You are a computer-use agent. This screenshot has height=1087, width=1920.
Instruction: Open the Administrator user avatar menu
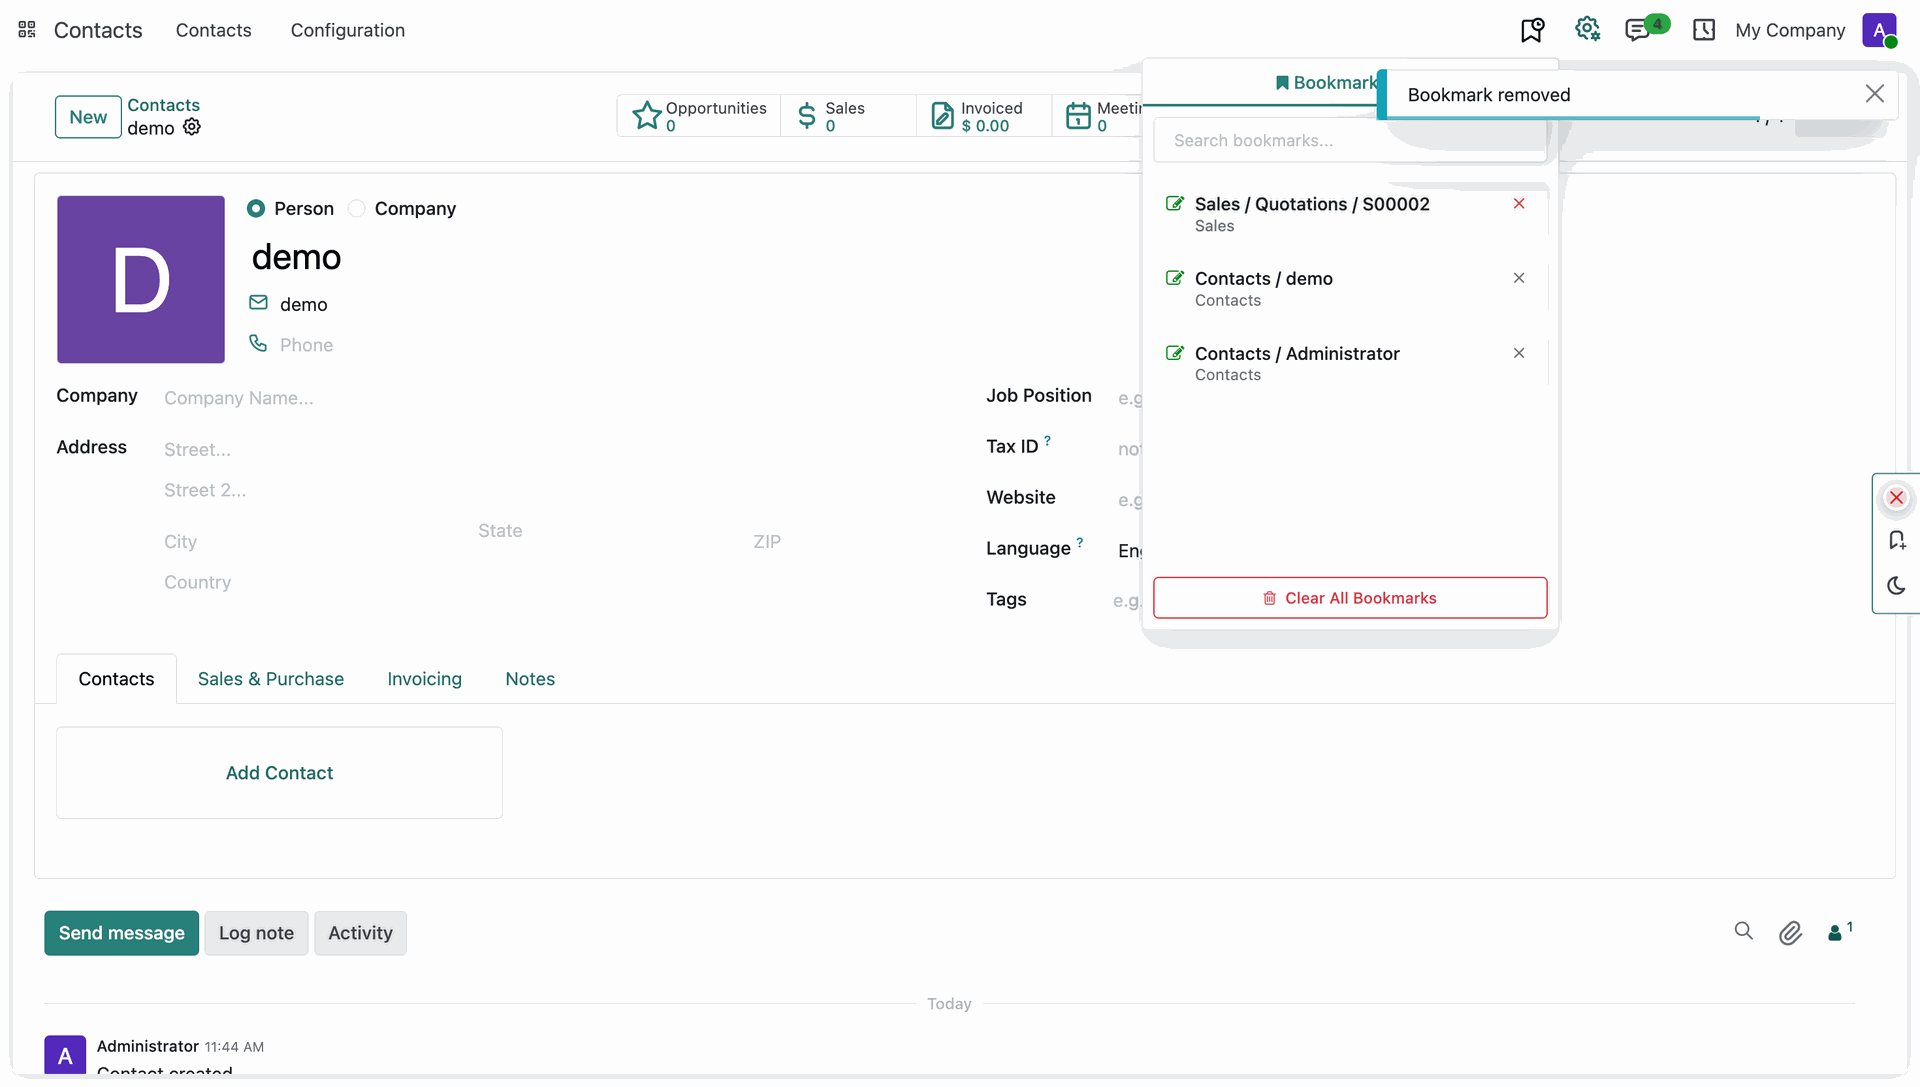1879,30
